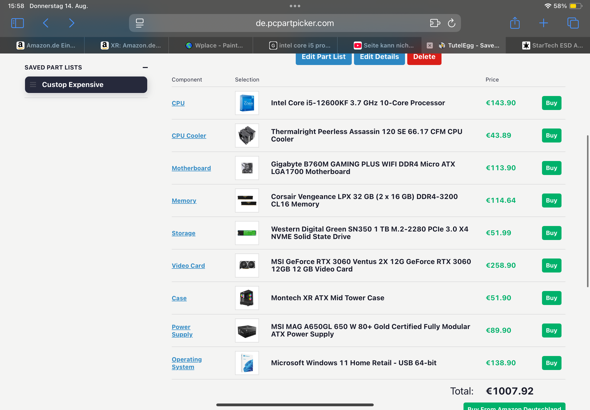Go forward using the browser forward arrow
Screen dimensions: 590x410
click(71, 23)
